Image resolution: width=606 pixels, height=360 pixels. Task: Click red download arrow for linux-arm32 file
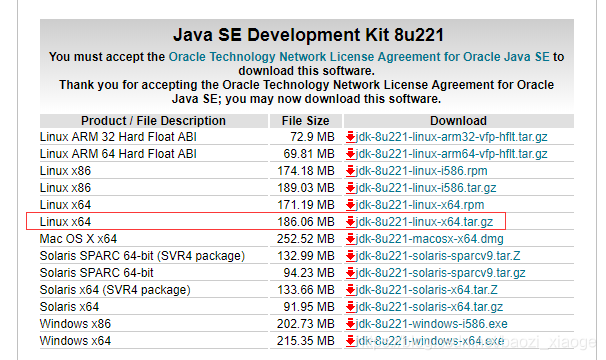(351, 137)
